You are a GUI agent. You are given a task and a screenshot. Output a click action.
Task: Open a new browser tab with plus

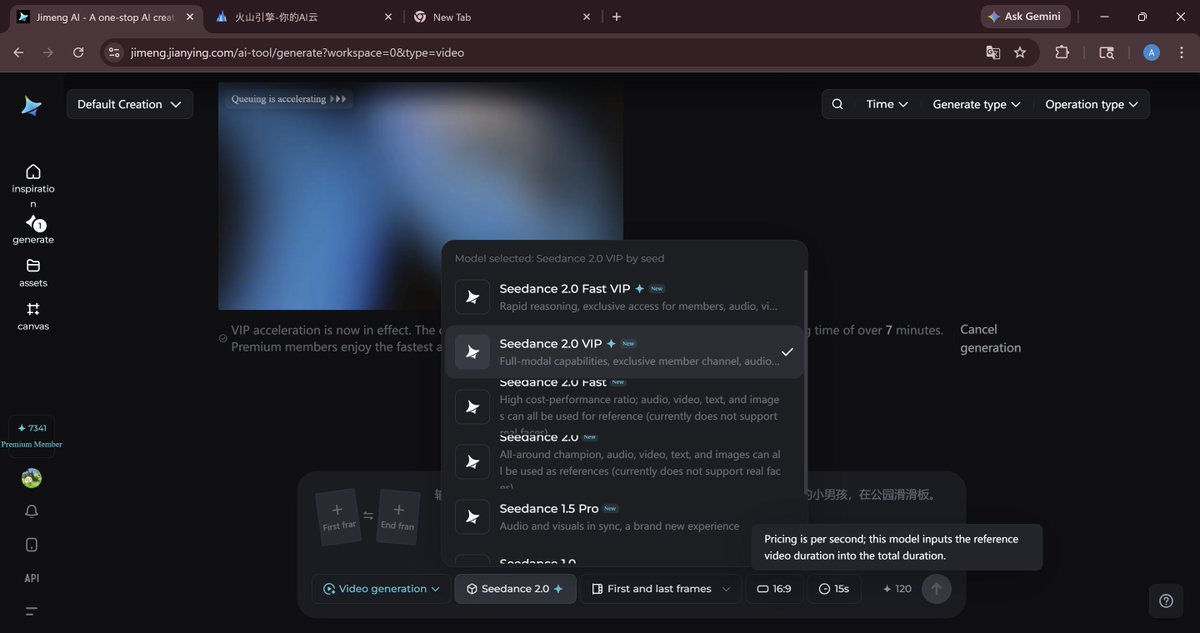pyautogui.click(x=616, y=17)
